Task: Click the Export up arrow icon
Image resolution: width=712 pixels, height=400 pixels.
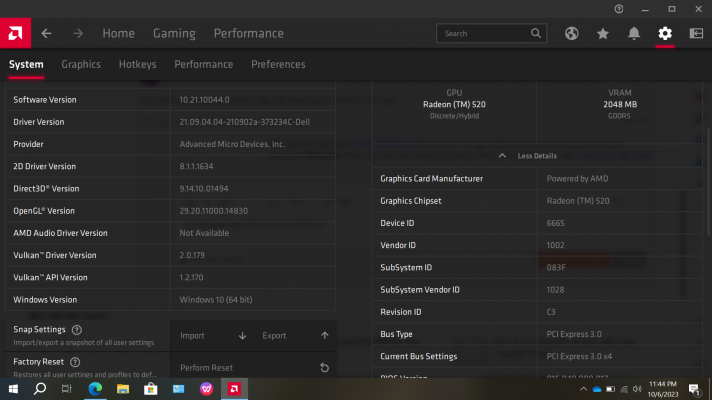Action: [325, 336]
